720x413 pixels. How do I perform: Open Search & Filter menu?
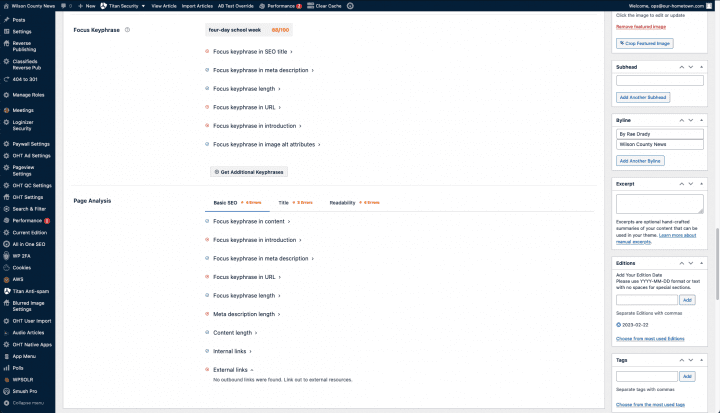click(x=29, y=209)
